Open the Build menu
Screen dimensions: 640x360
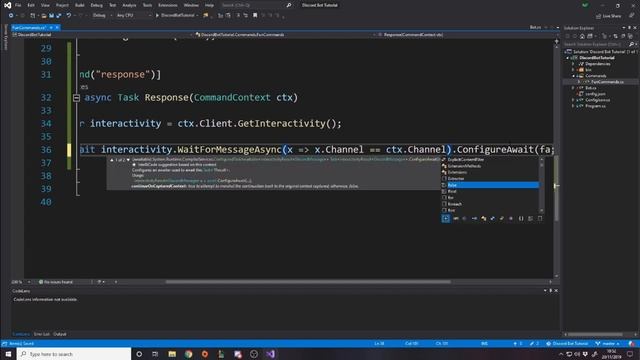pyautogui.click(x=80, y=5)
